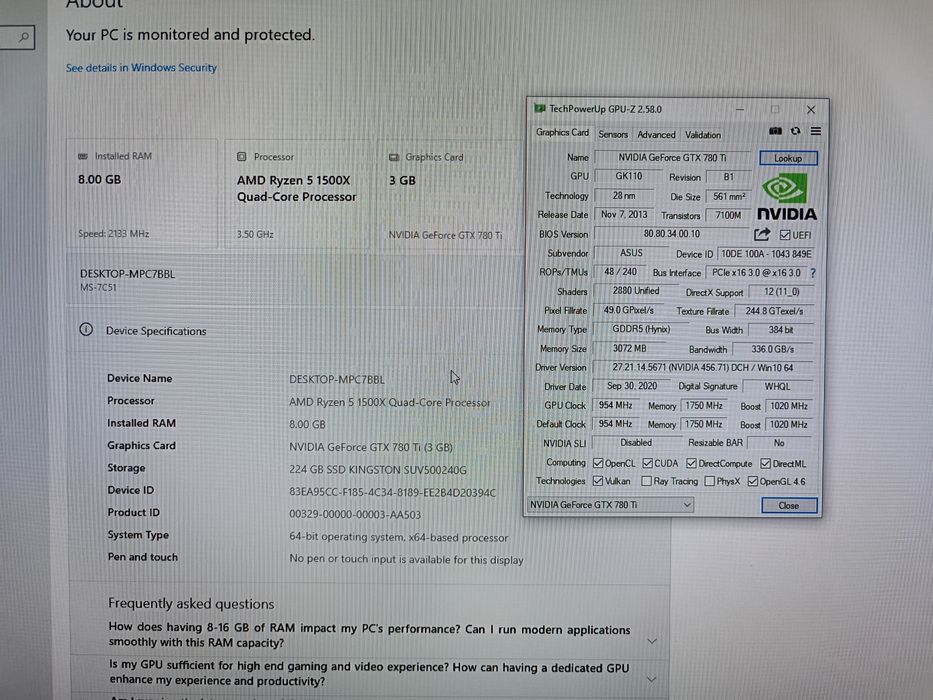Toggle the DirectCompute checkbox

[691, 463]
